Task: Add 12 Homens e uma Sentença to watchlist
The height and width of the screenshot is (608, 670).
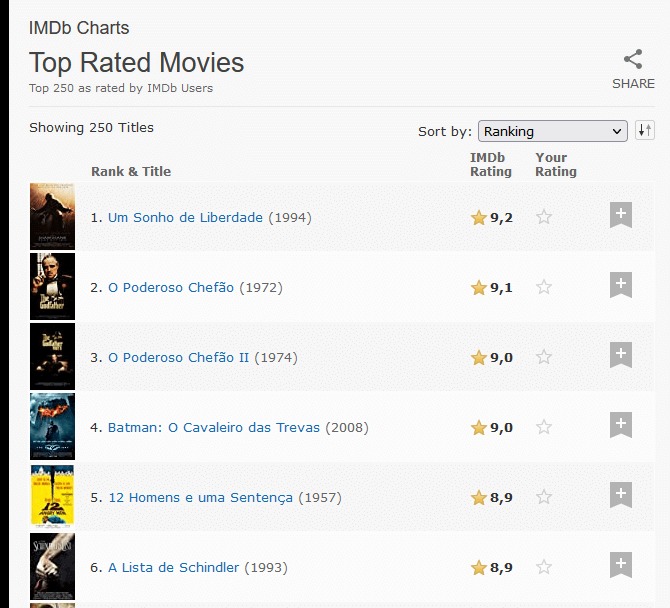Action: (x=620, y=495)
